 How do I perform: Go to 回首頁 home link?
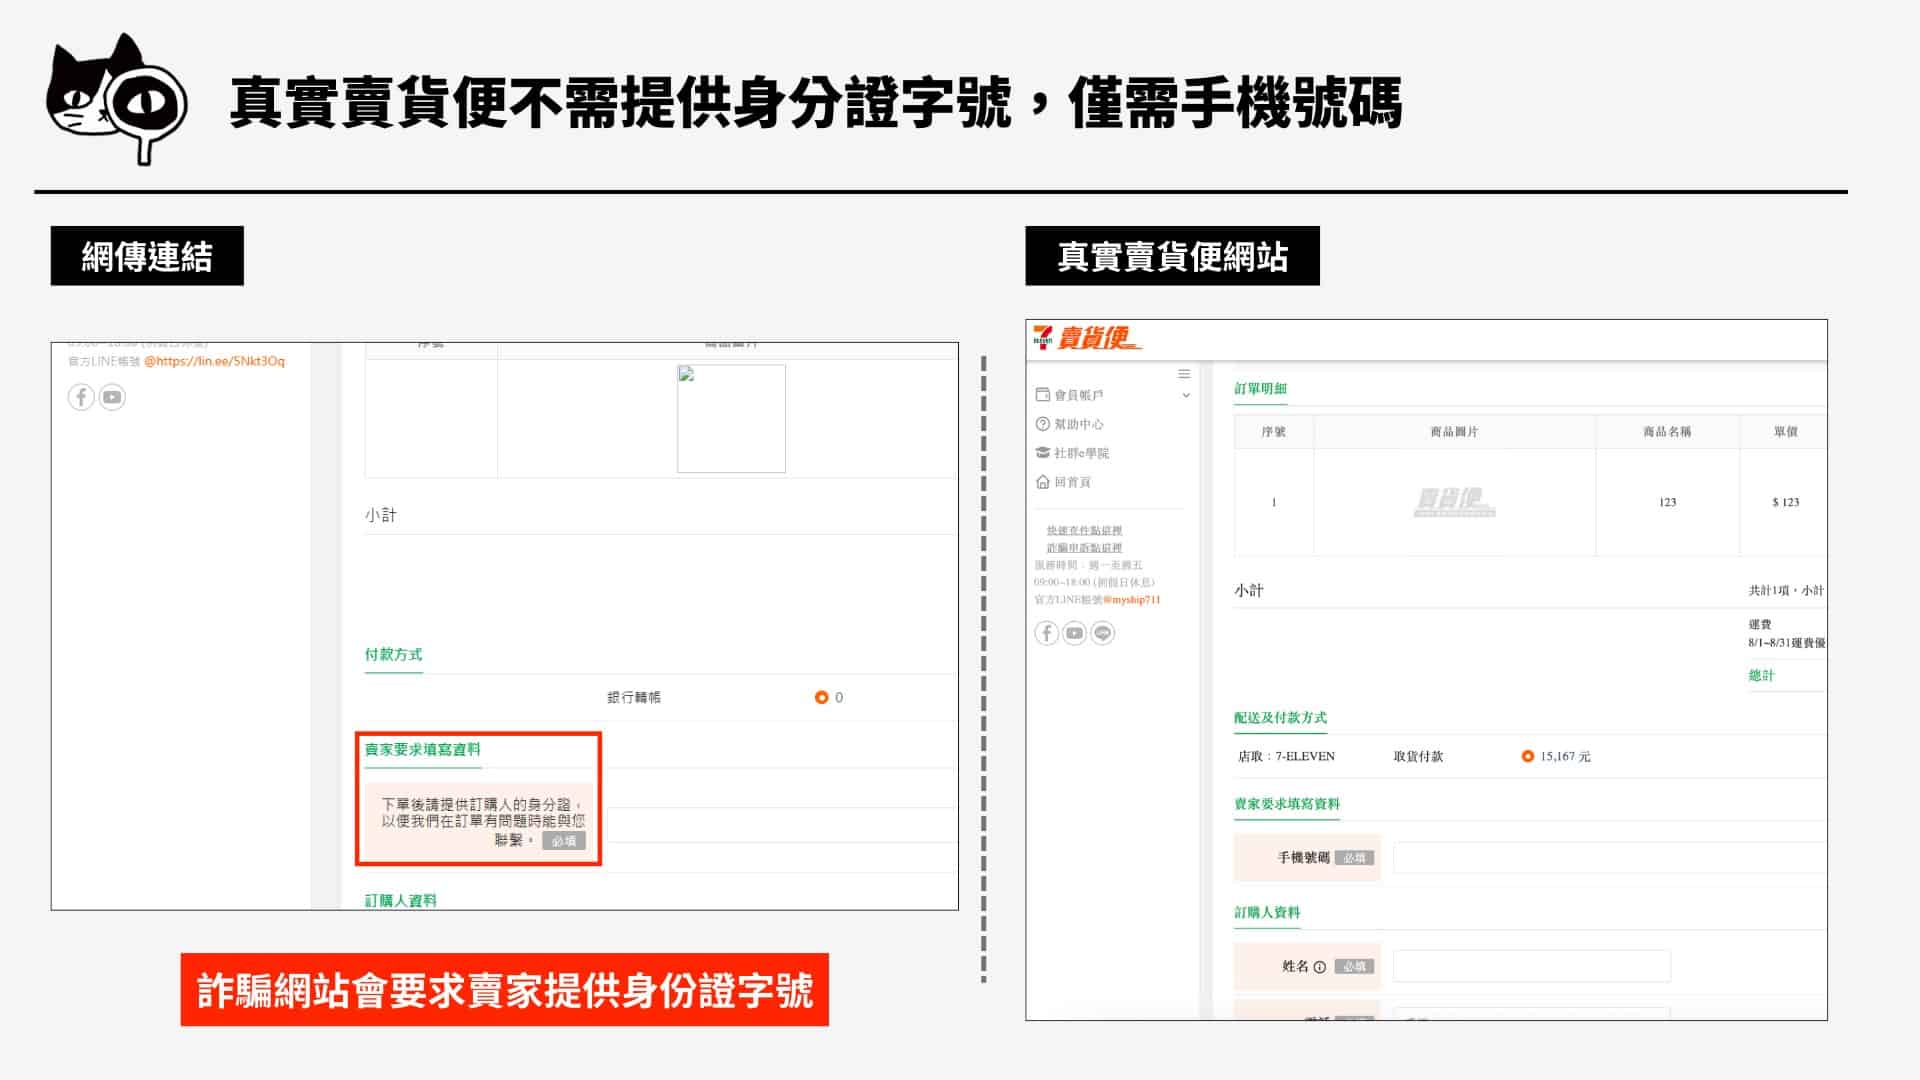(1064, 482)
